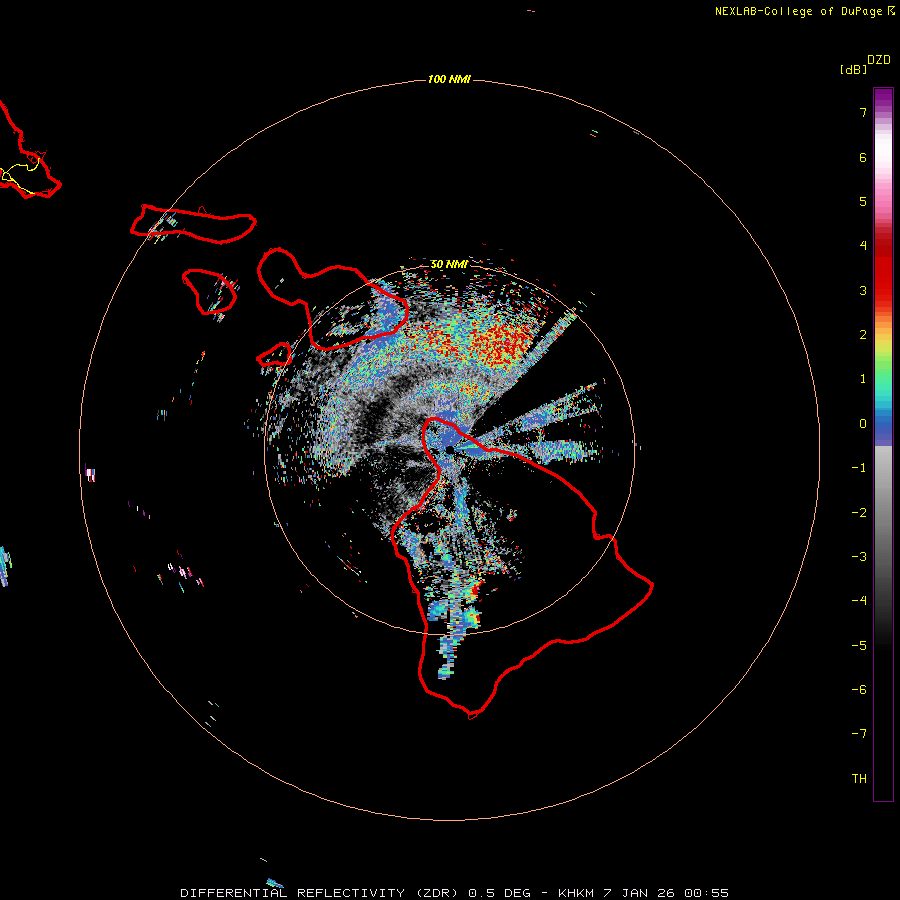Click the 5 dB tick label on the scale
This screenshot has width=900, height=900.
click(863, 201)
